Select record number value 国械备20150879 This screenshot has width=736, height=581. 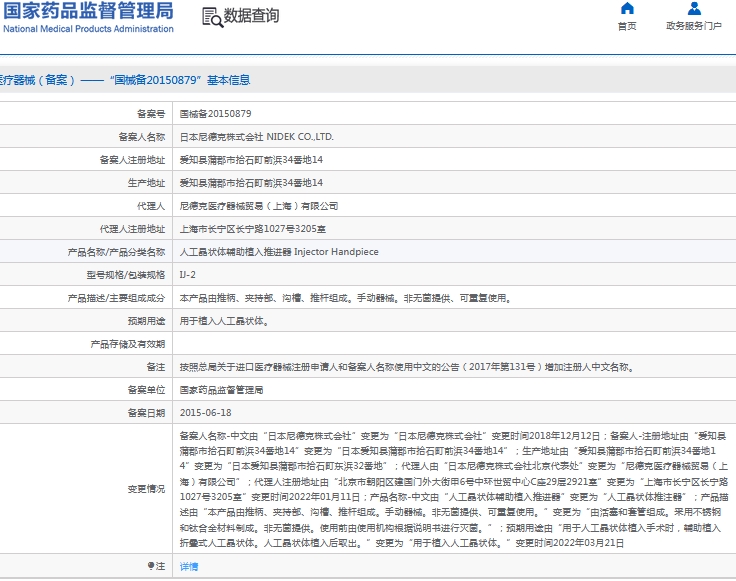215,114
